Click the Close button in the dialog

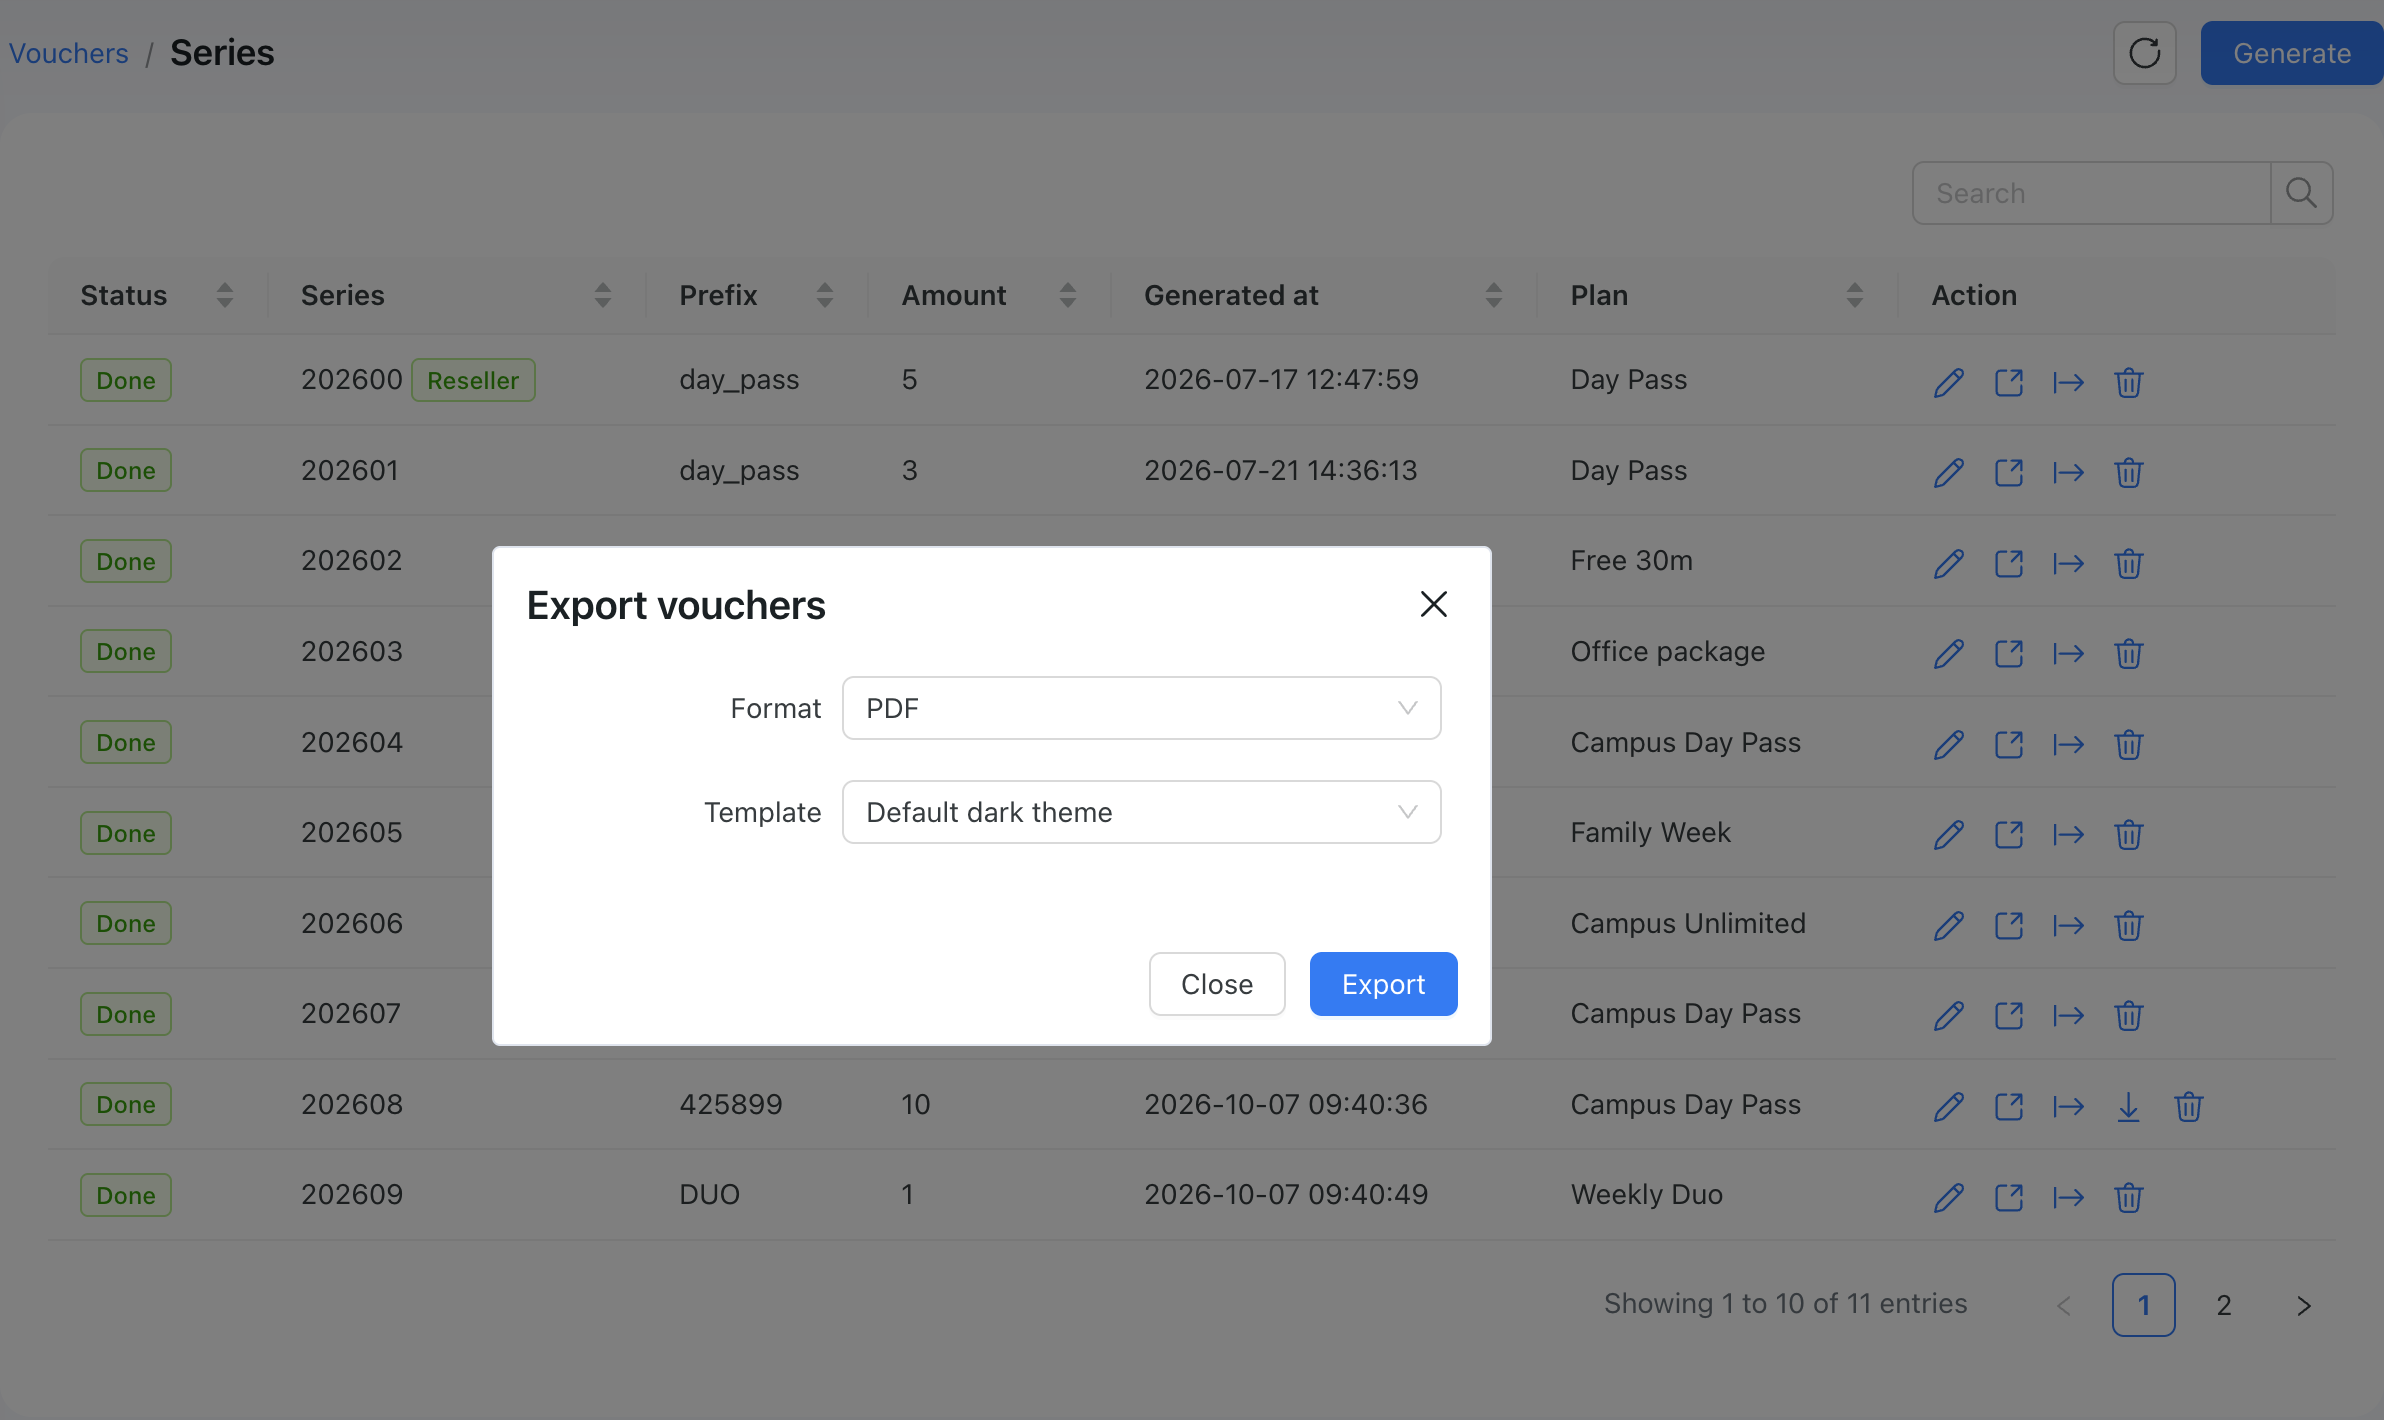pos(1217,984)
